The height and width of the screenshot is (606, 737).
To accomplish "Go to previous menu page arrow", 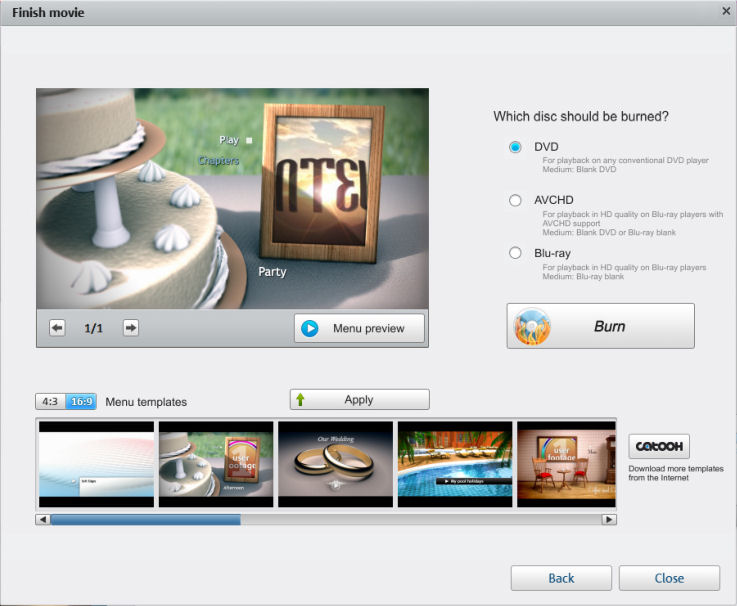I will (x=57, y=328).
